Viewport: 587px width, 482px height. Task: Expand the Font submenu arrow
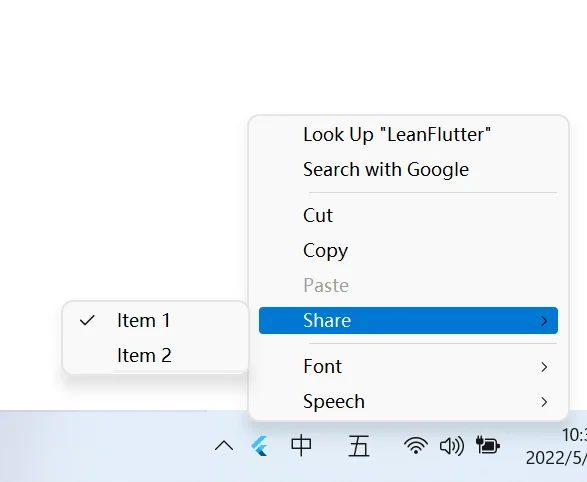(544, 367)
